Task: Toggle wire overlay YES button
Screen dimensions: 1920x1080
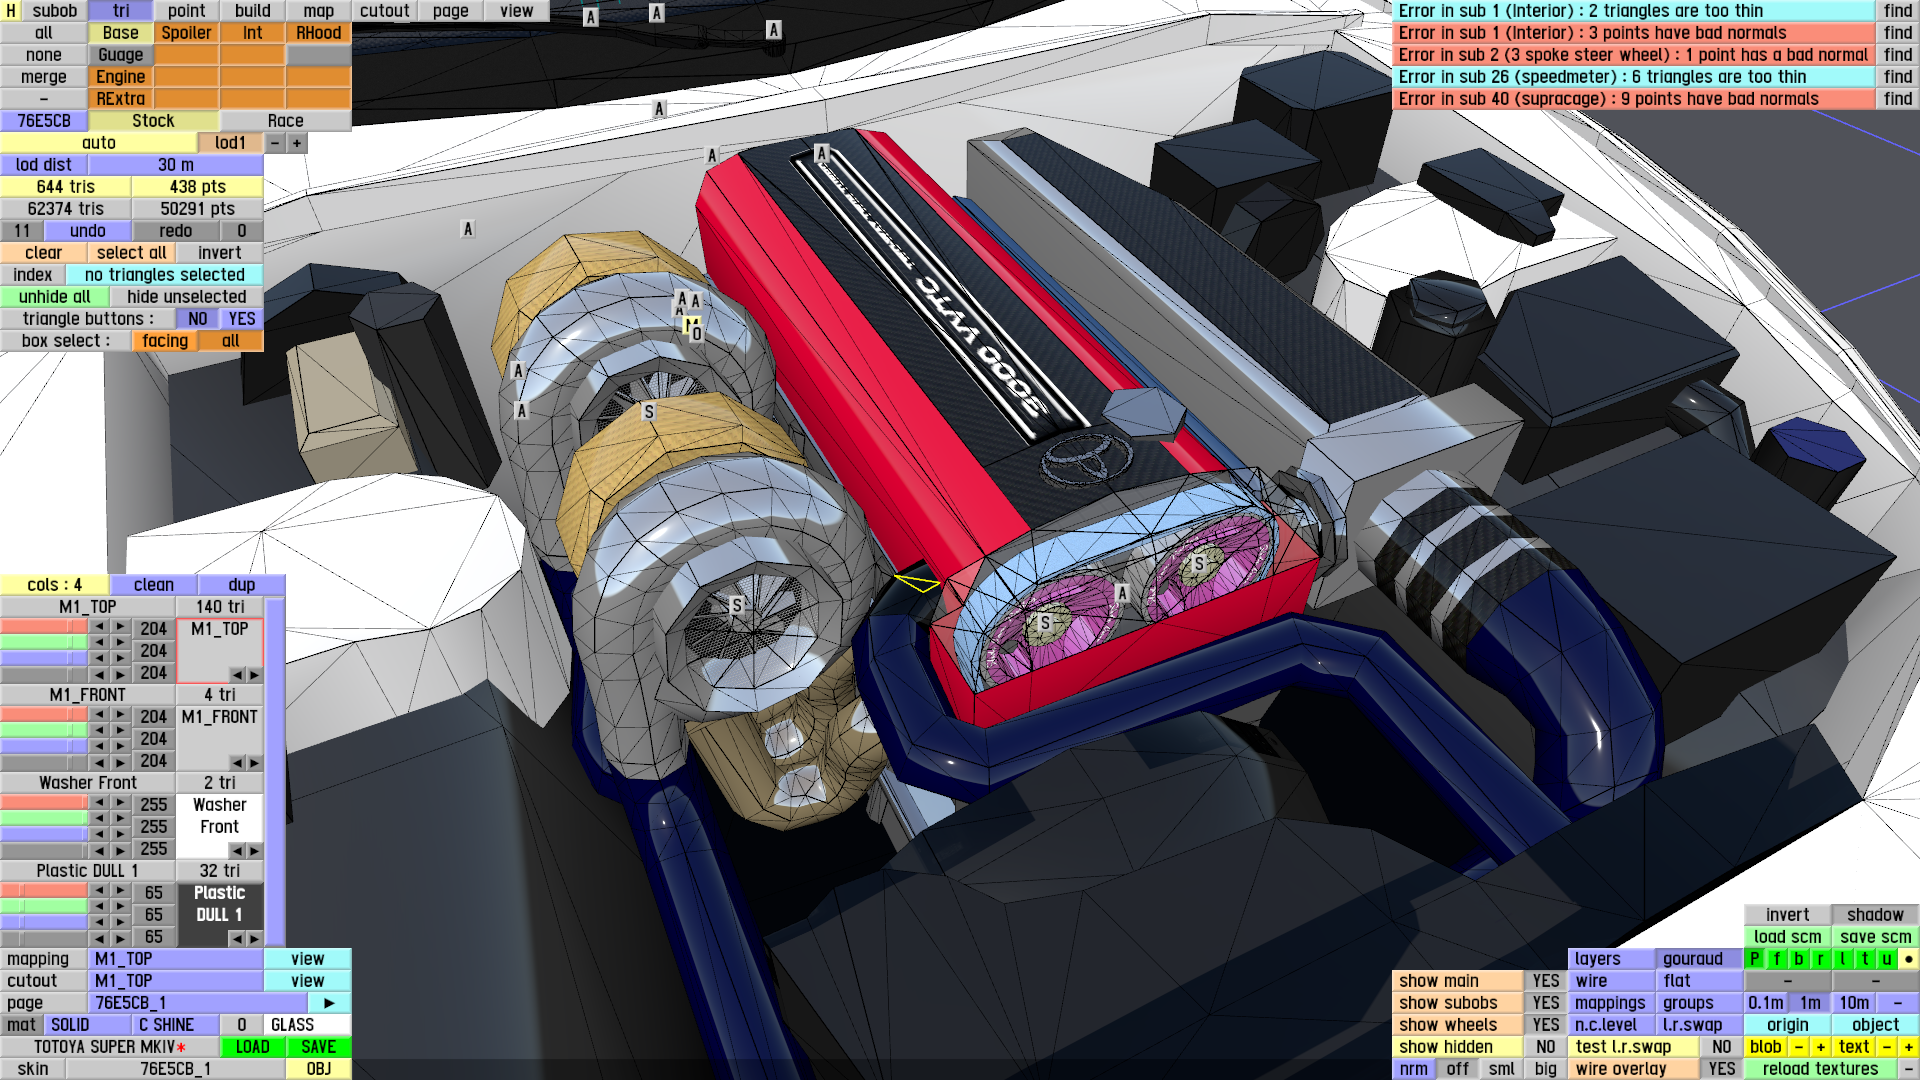Action: tap(1721, 1069)
